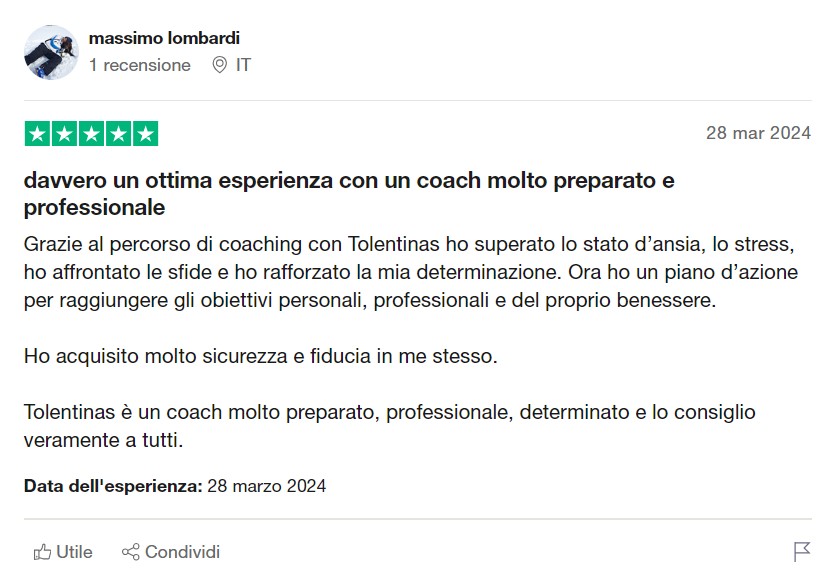The image size is (835, 581).
Task: Click the "Data dell'esperienza" date line
Action: tap(175, 486)
